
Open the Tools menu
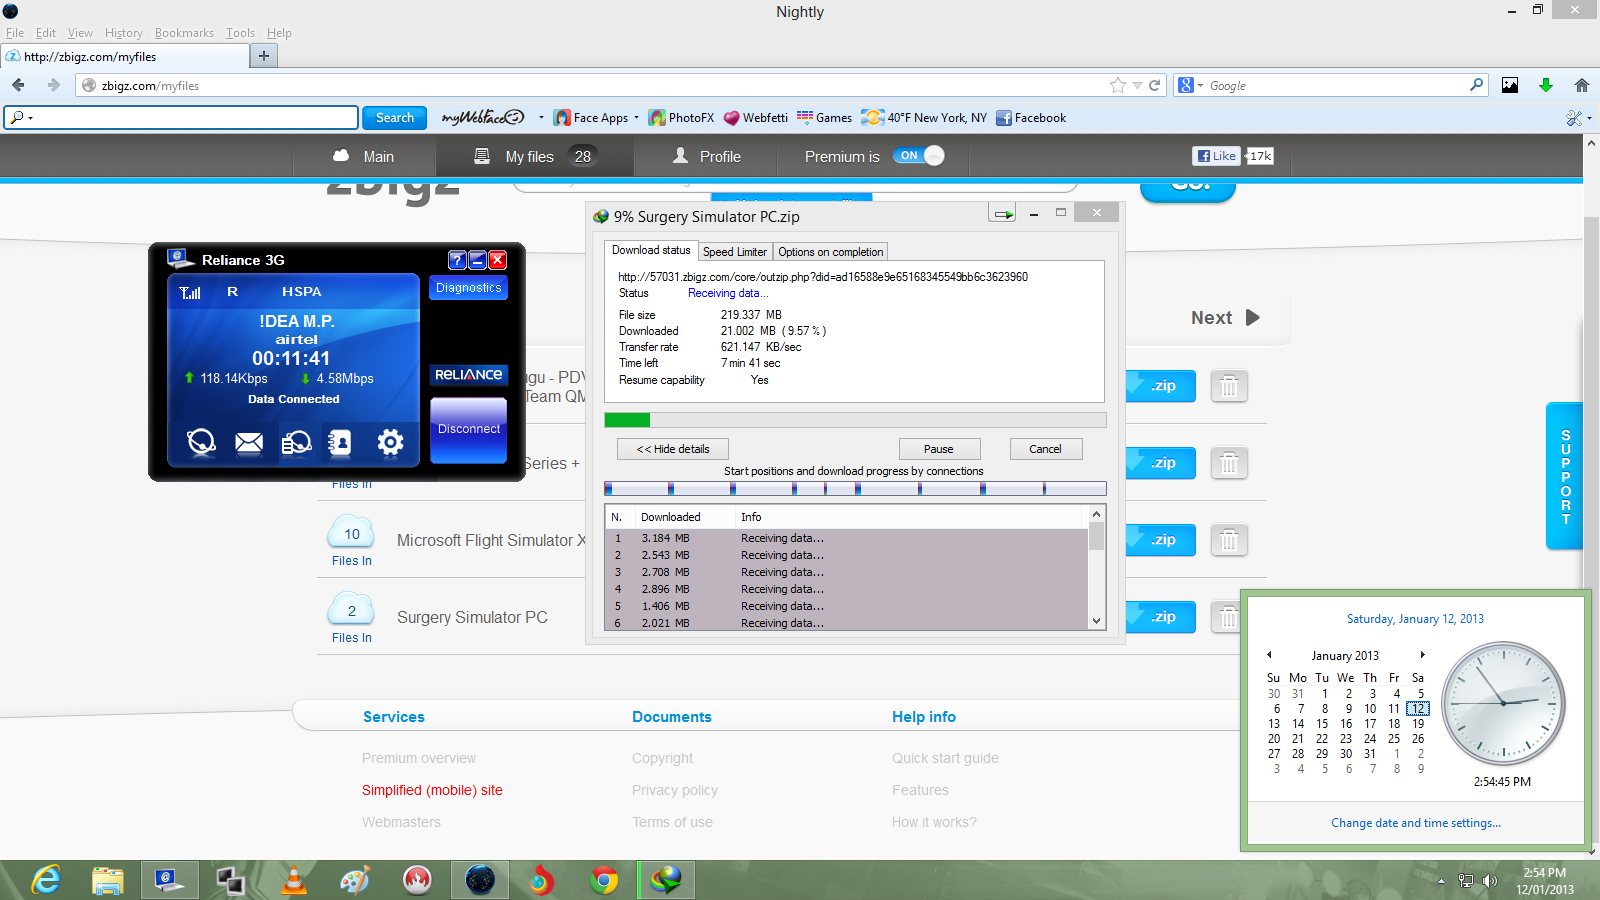(x=240, y=33)
